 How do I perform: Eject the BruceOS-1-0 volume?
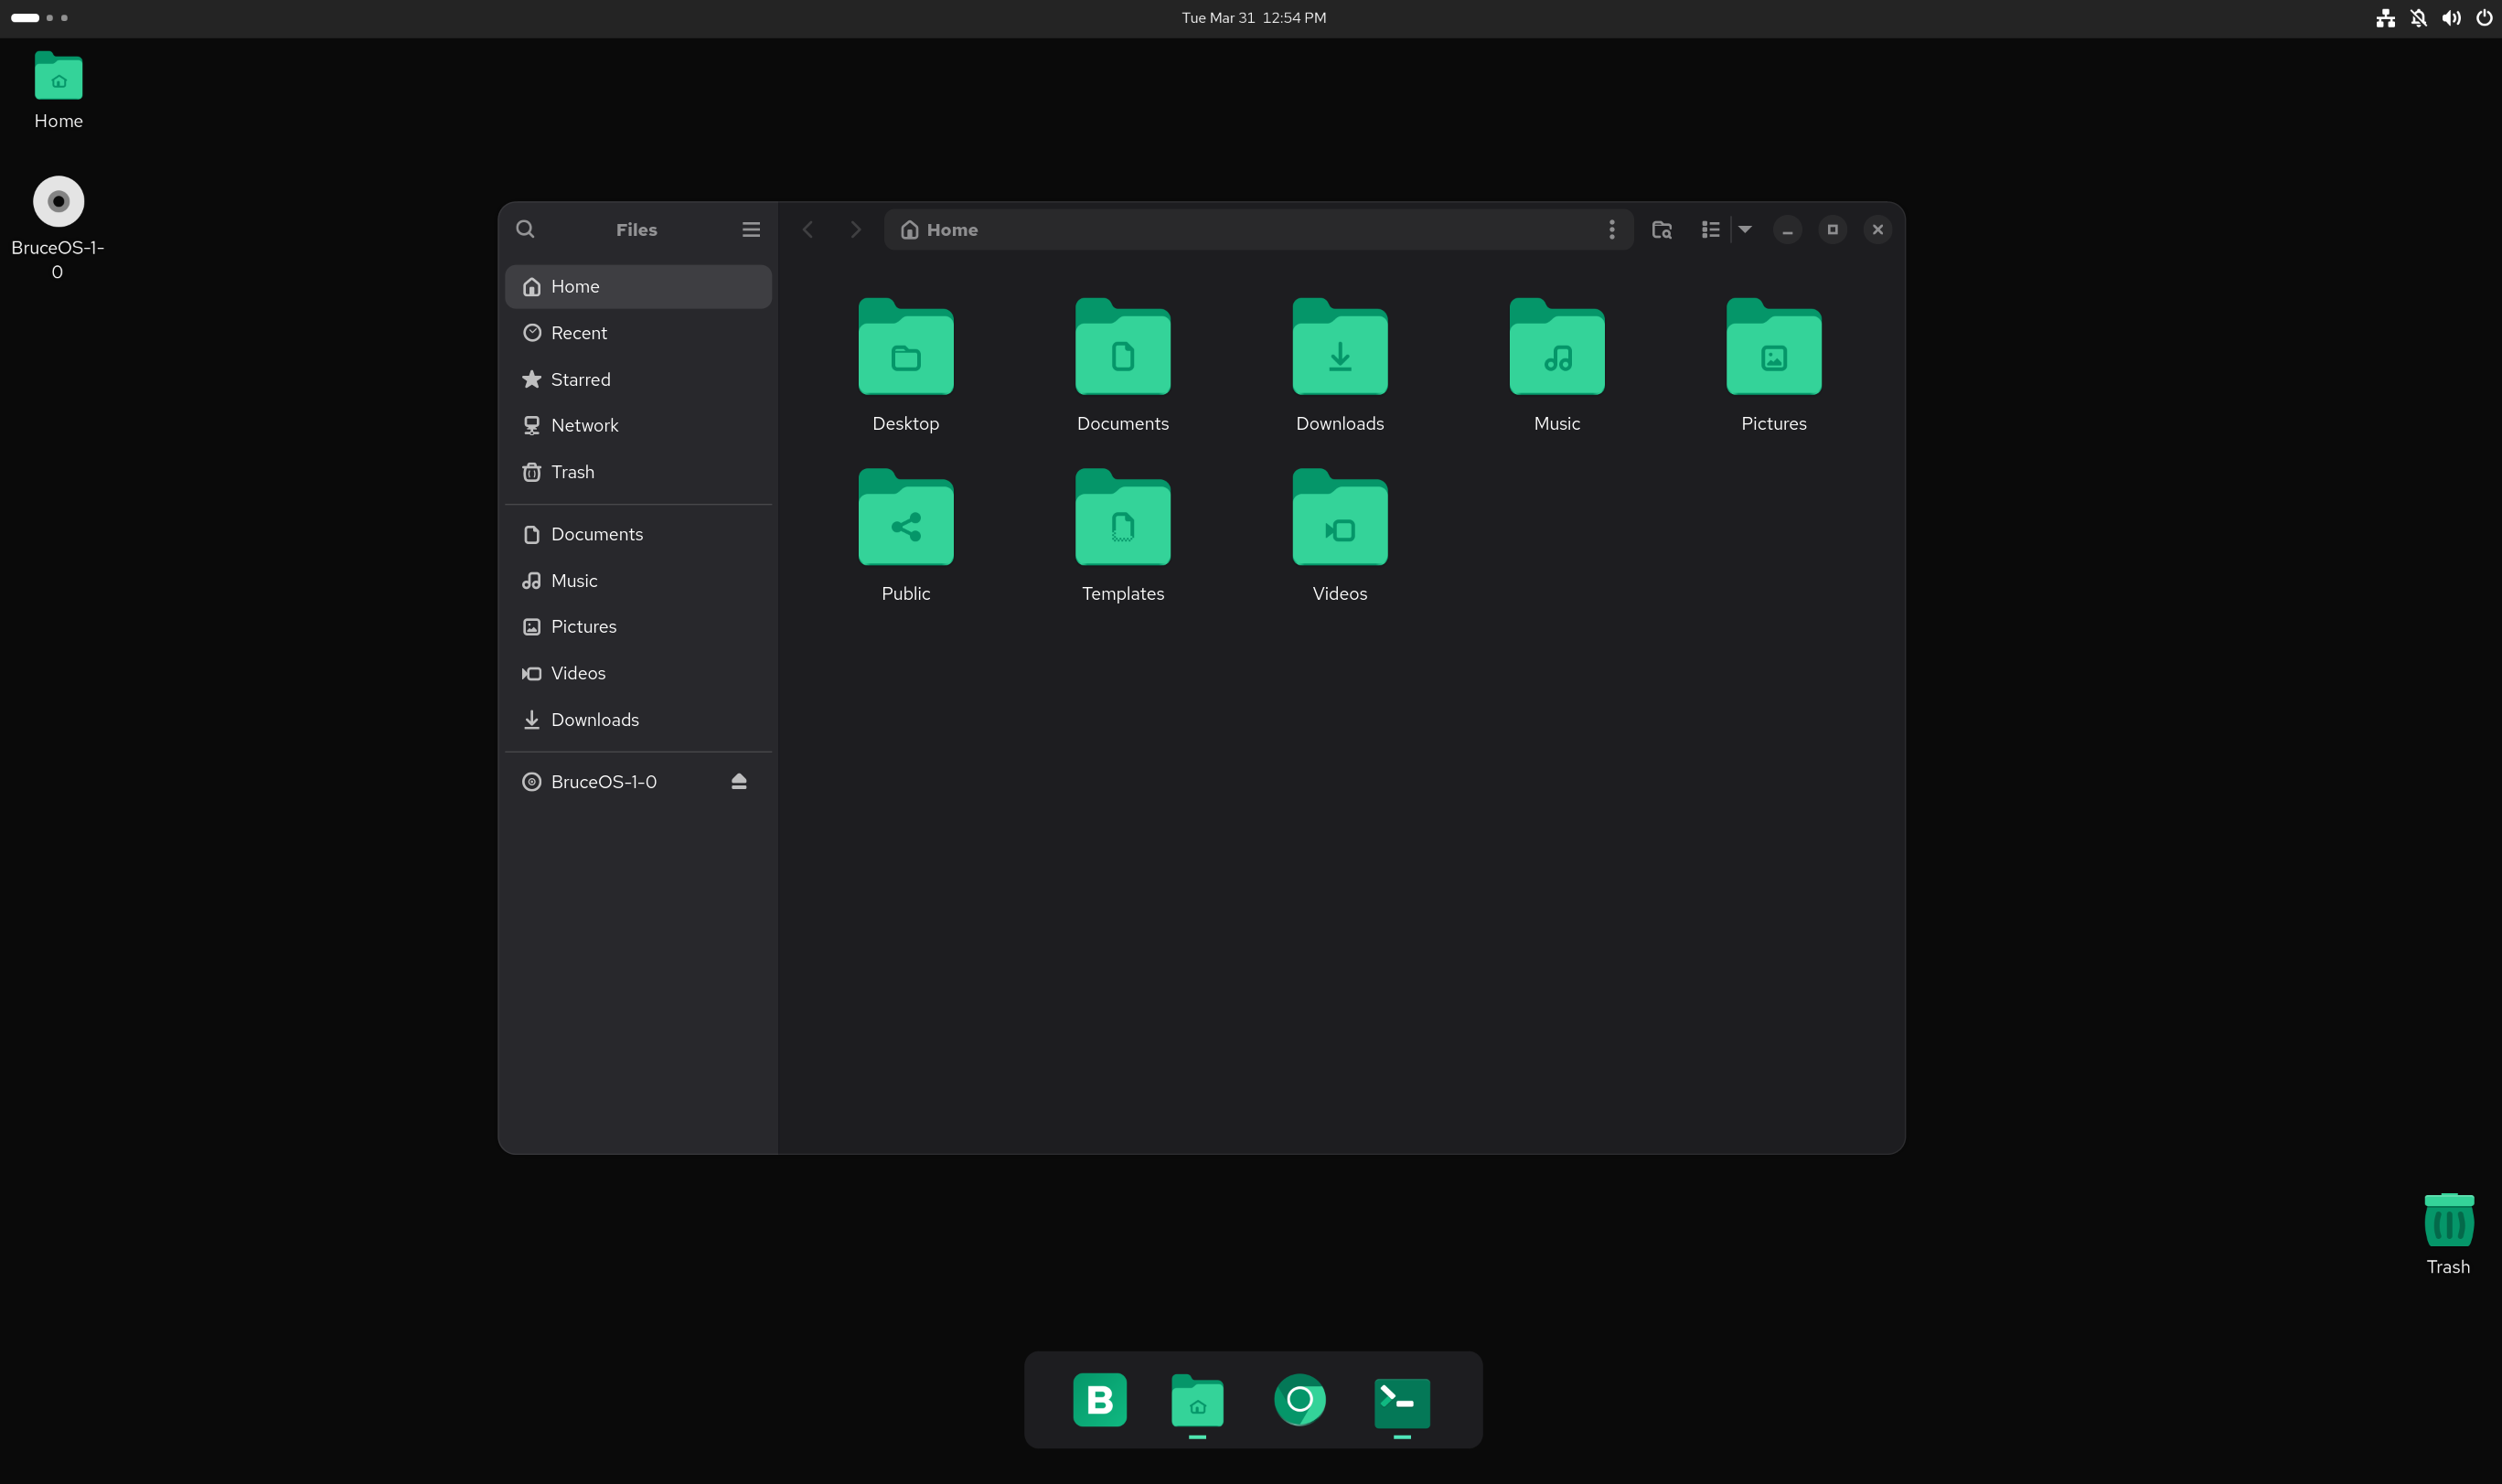(x=739, y=781)
